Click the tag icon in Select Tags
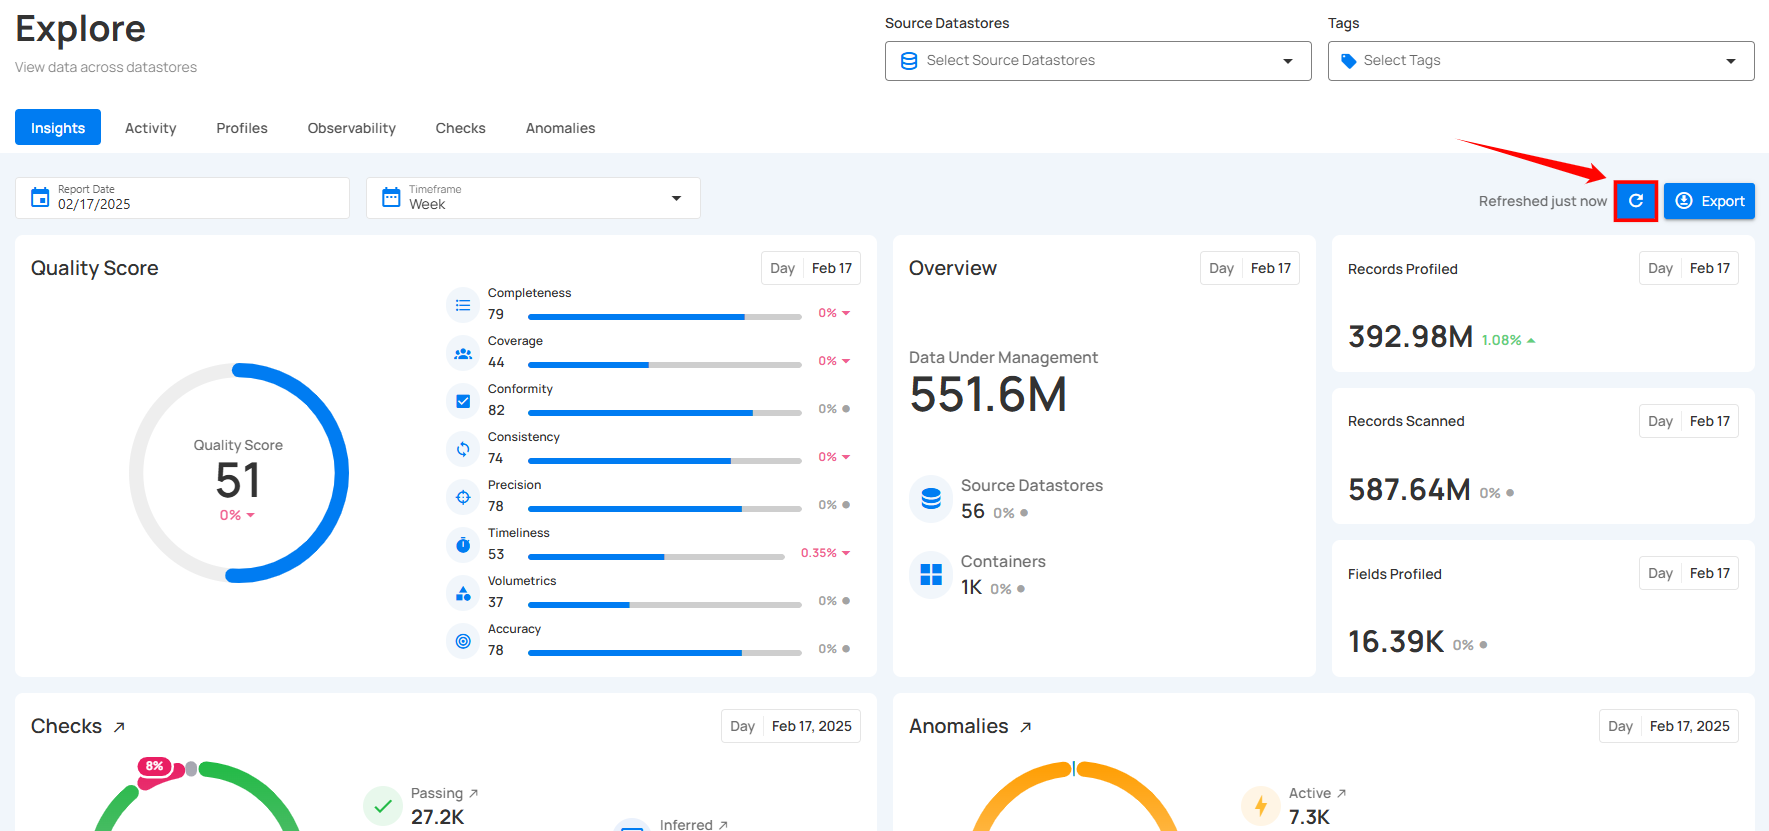The width and height of the screenshot is (1769, 831). (1349, 61)
